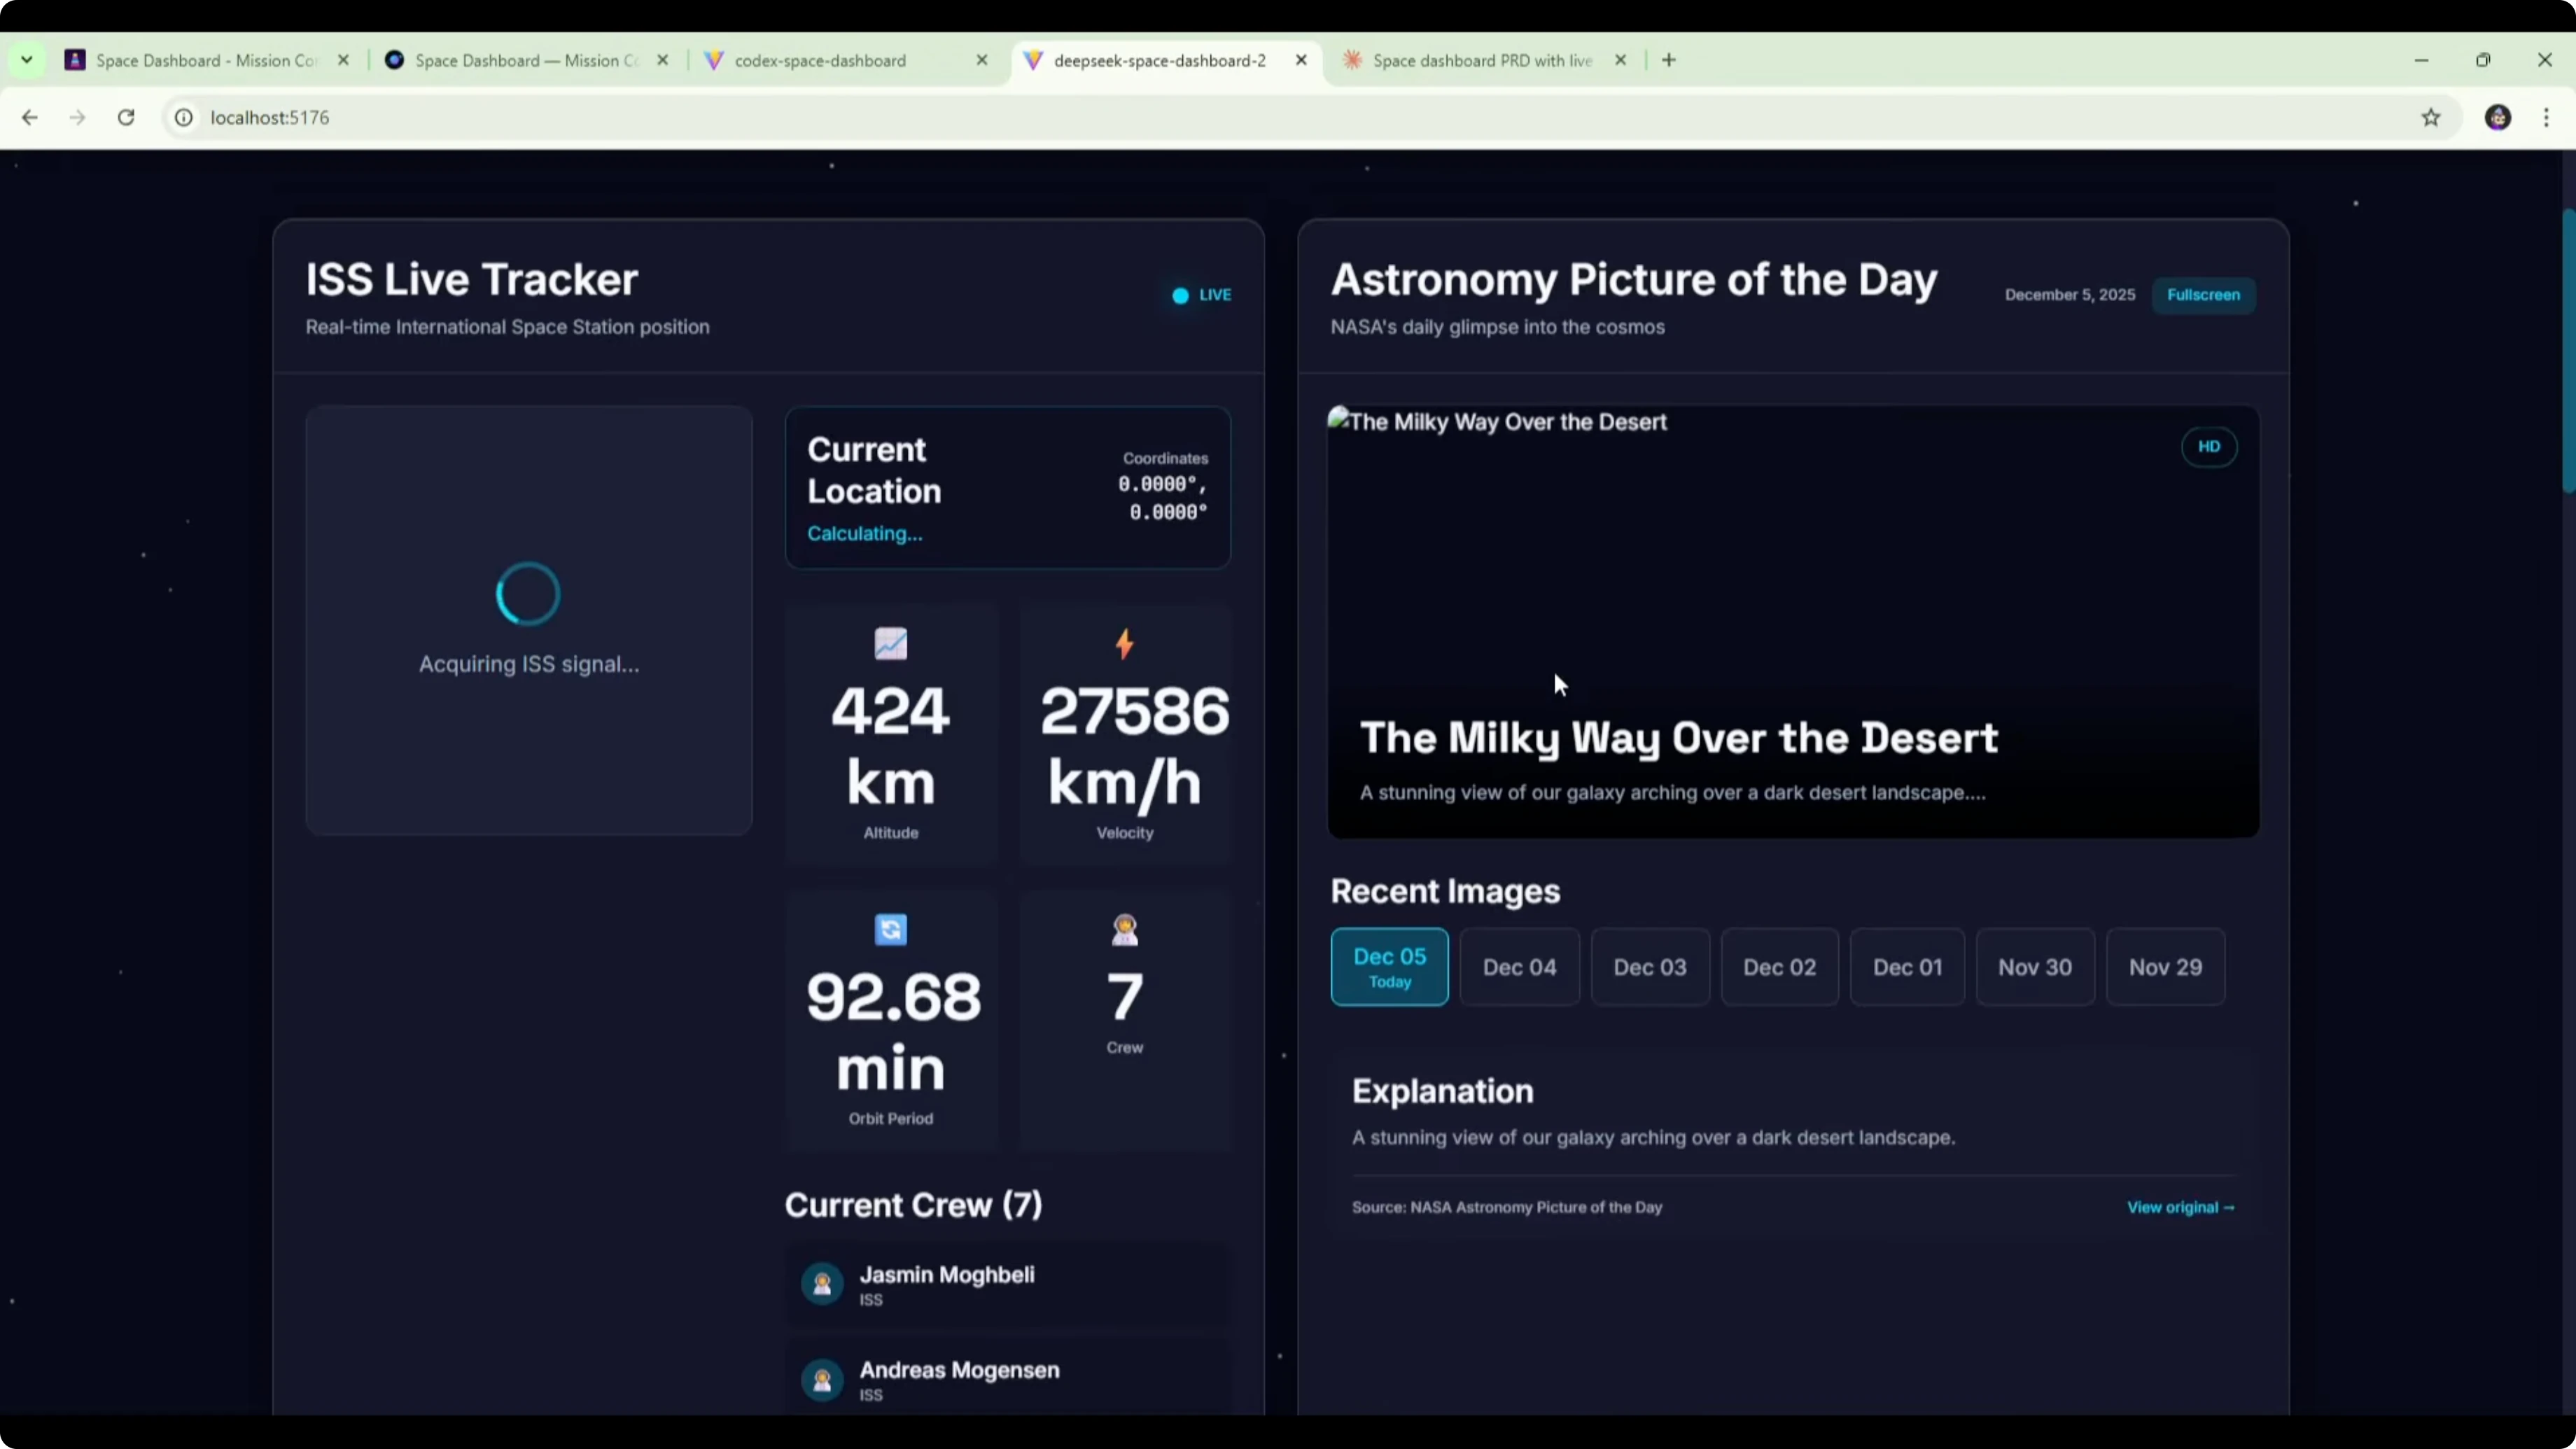Click Andreas Mogensen's avatar icon
Screen dimensions: 2576x1449
coord(822,1380)
